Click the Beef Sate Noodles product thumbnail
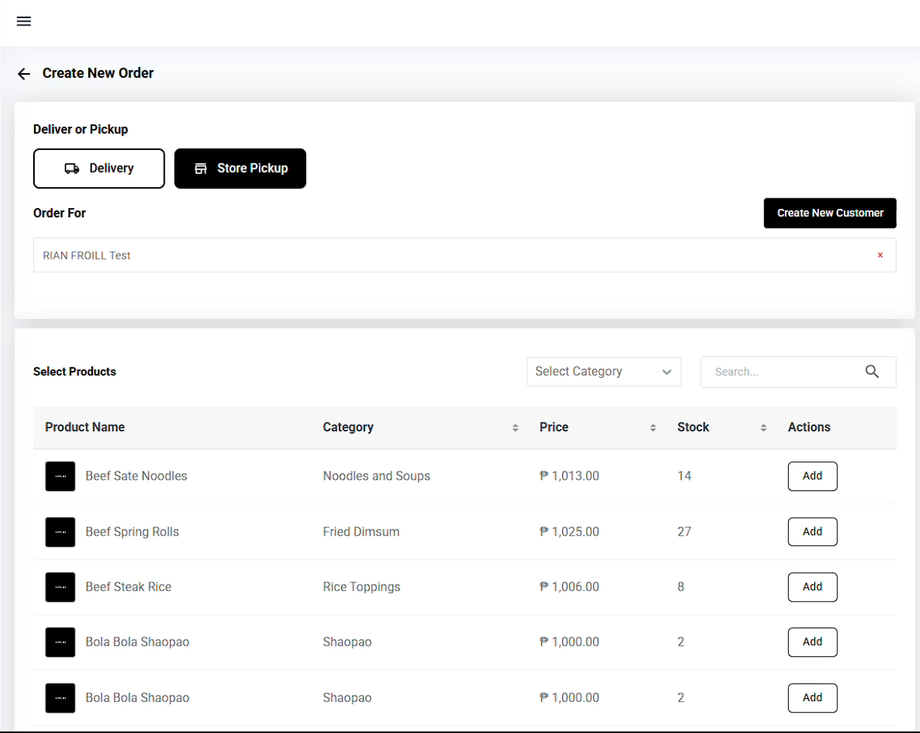The height and width of the screenshot is (733, 920). (60, 476)
